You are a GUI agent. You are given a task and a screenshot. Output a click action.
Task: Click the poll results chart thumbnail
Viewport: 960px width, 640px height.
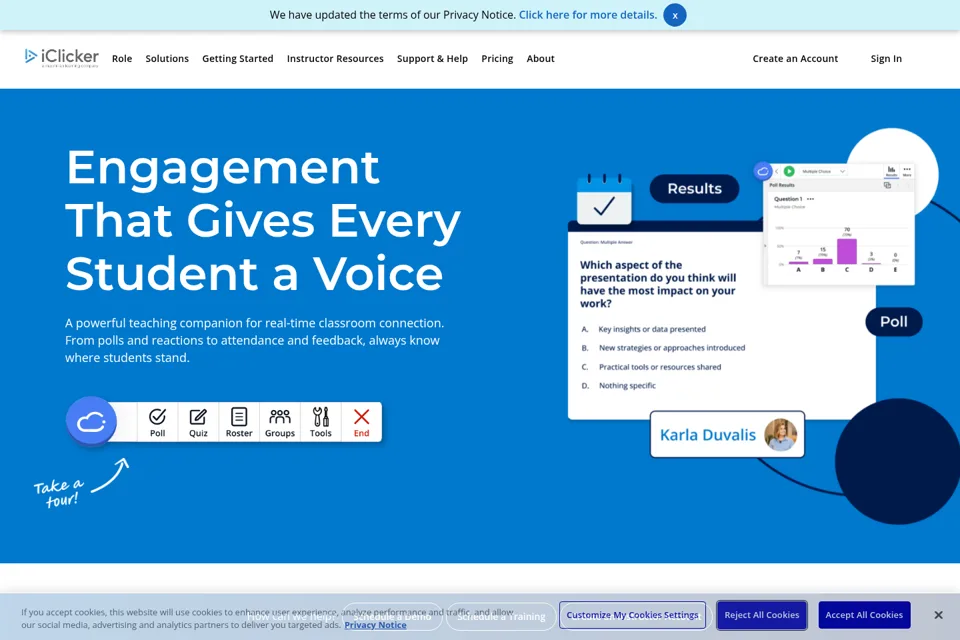(x=839, y=224)
